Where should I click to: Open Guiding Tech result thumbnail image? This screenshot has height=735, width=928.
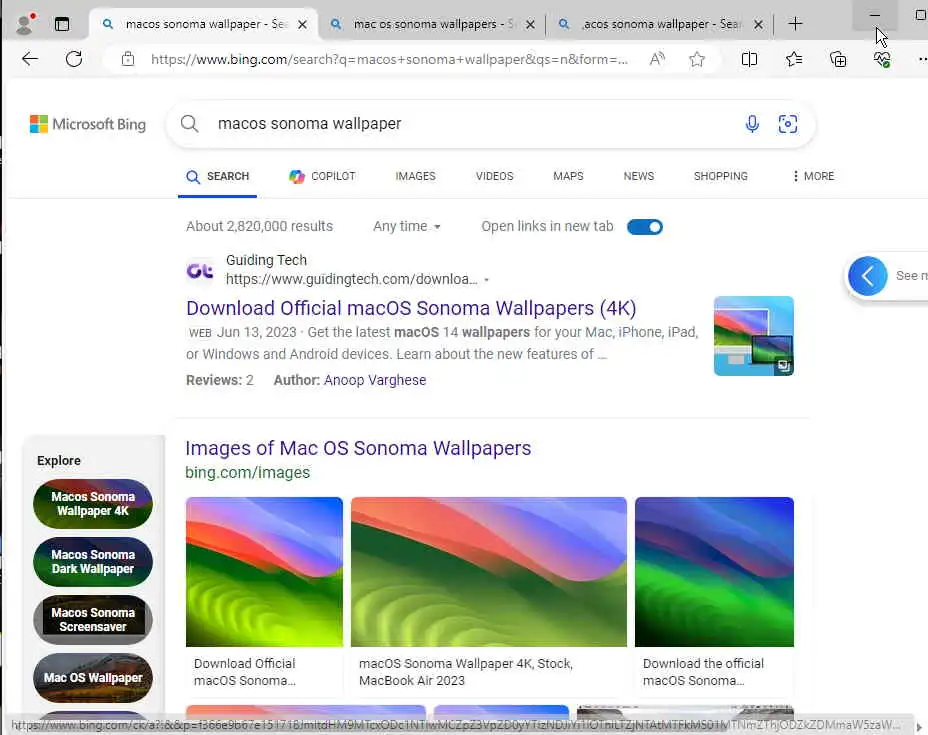(753, 336)
